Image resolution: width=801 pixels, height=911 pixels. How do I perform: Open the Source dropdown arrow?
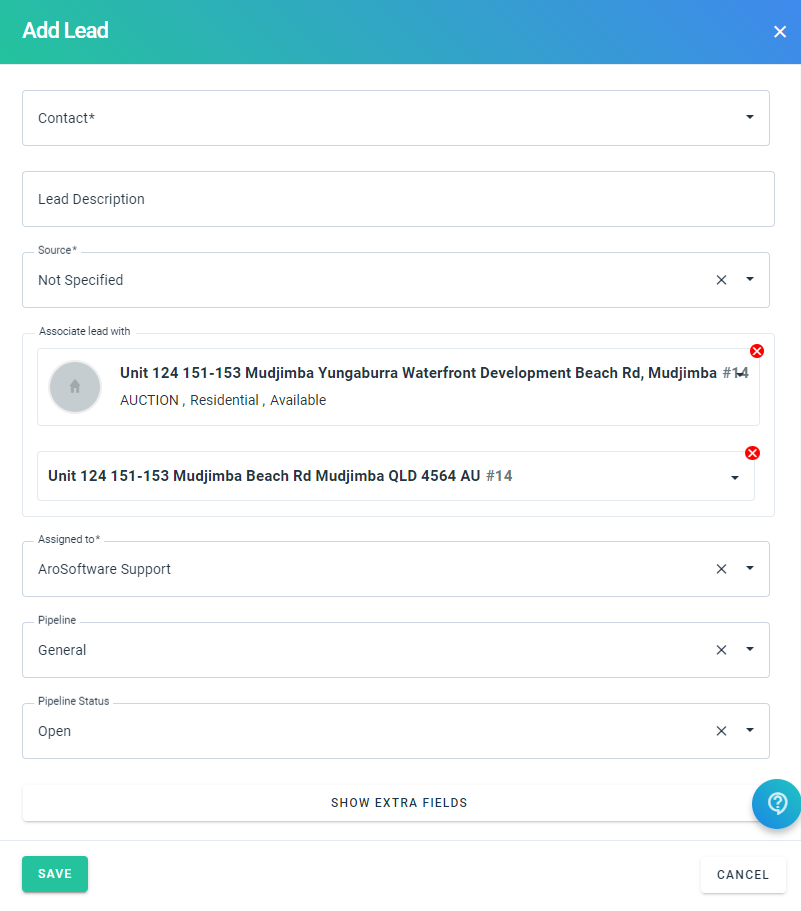click(750, 279)
